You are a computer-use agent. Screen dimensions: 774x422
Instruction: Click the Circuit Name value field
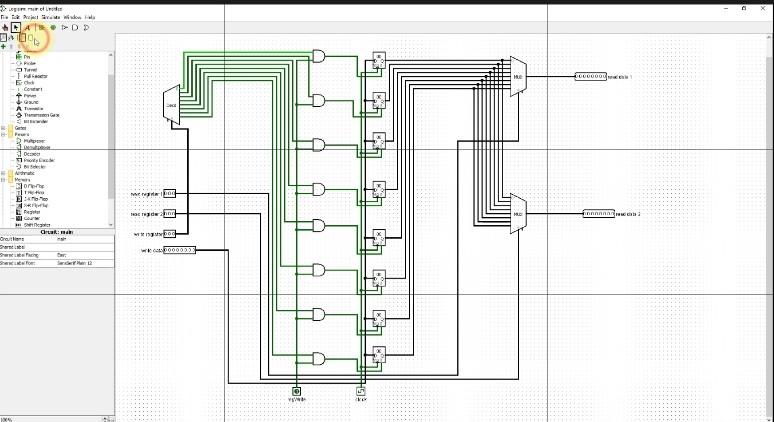[x=84, y=239]
